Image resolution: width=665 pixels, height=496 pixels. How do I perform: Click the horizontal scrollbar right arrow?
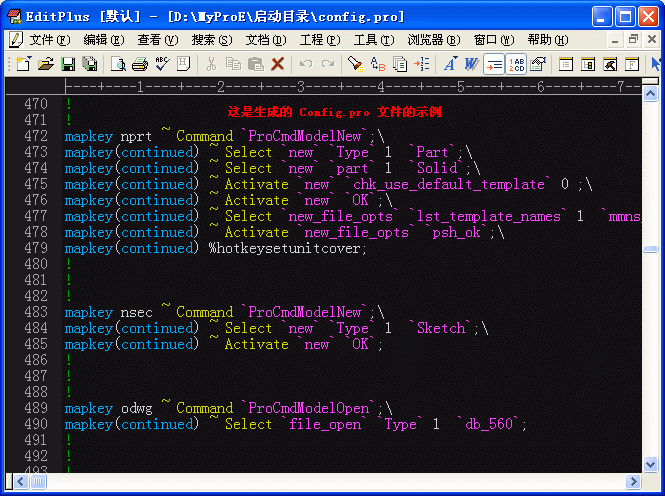point(634,482)
